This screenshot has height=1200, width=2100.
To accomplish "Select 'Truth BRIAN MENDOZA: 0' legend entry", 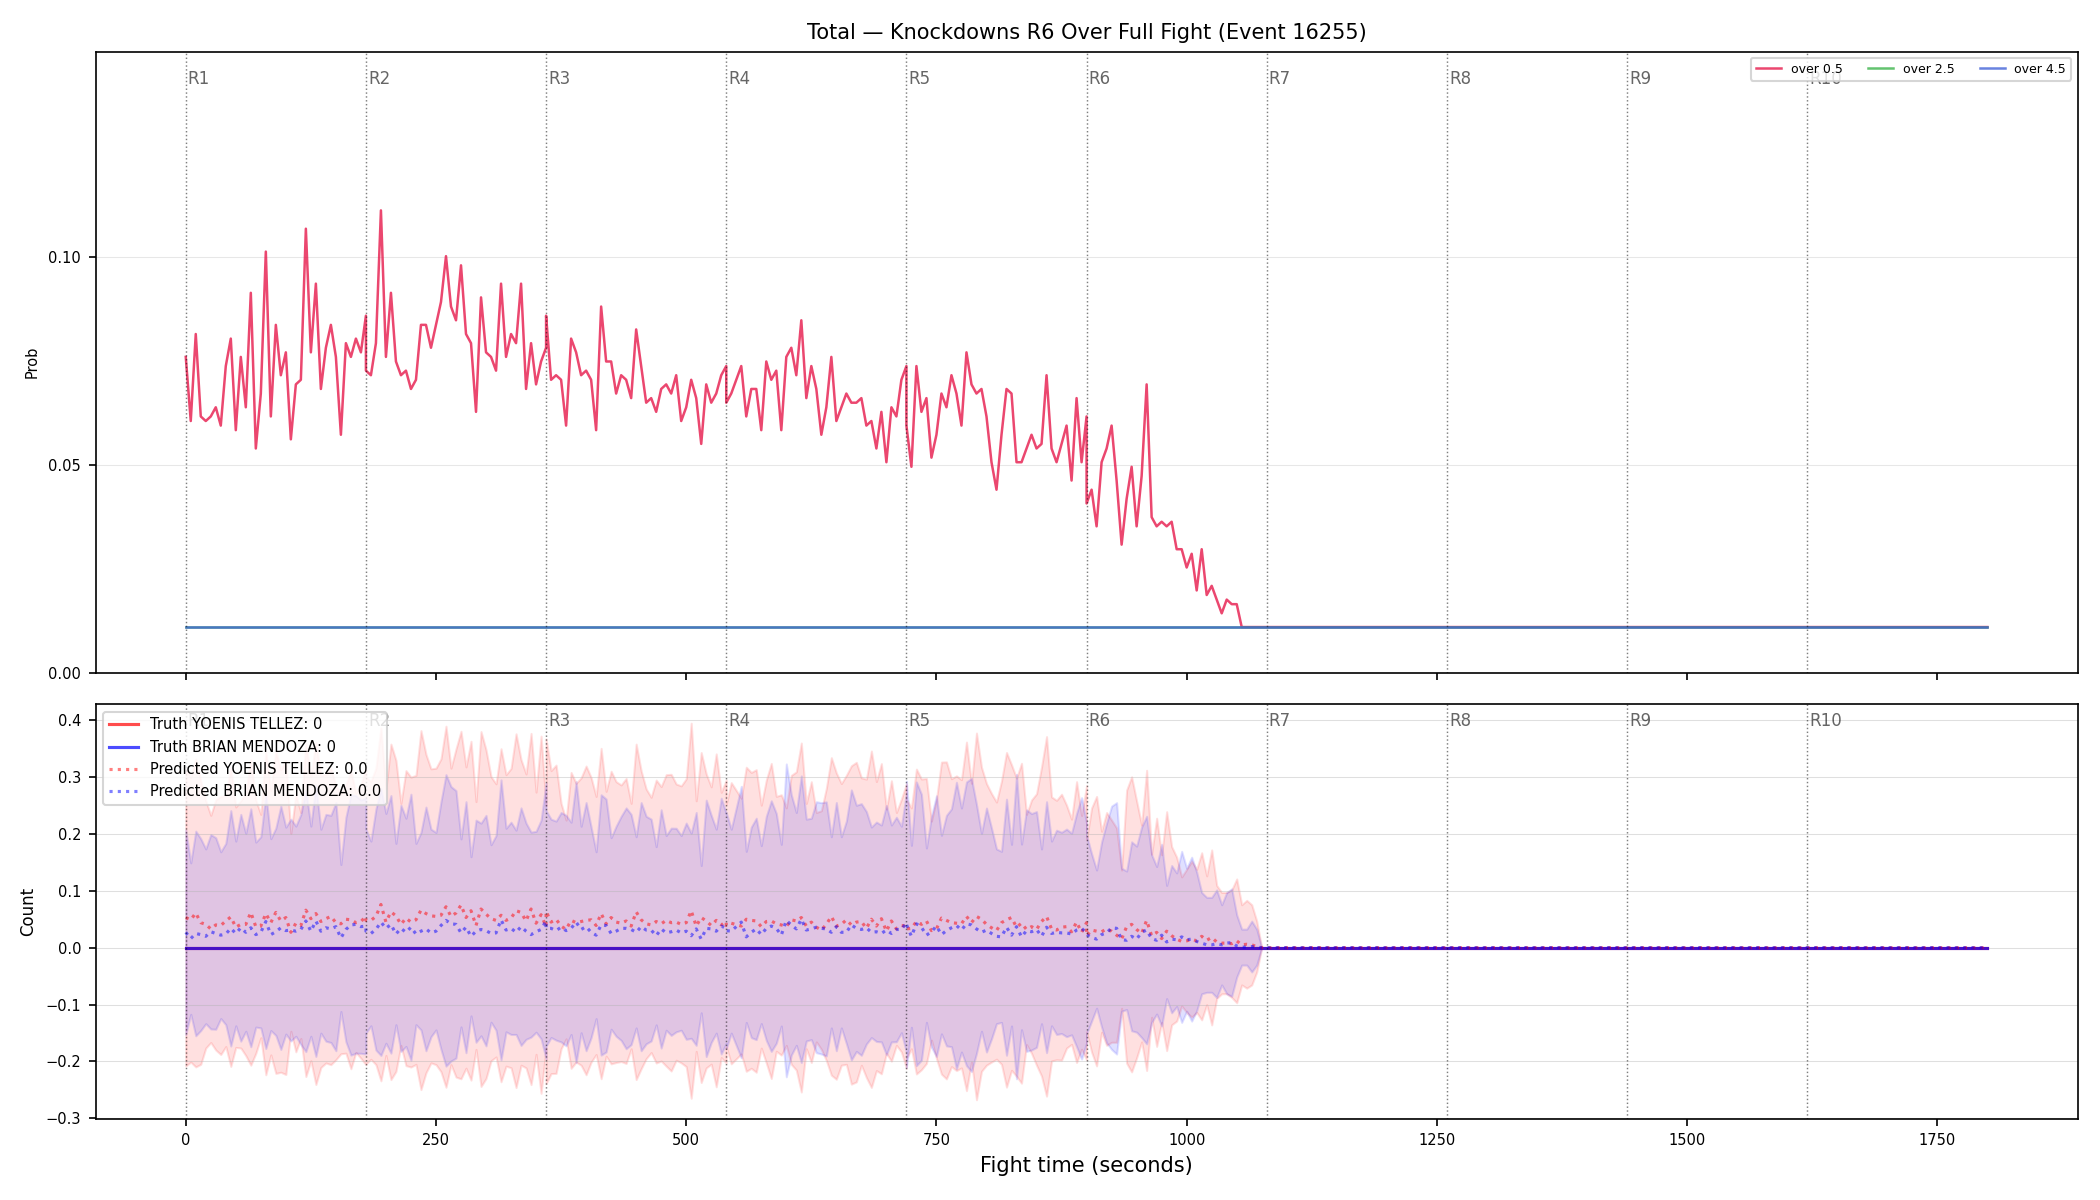I will pyautogui.click(x=221, y=747).
